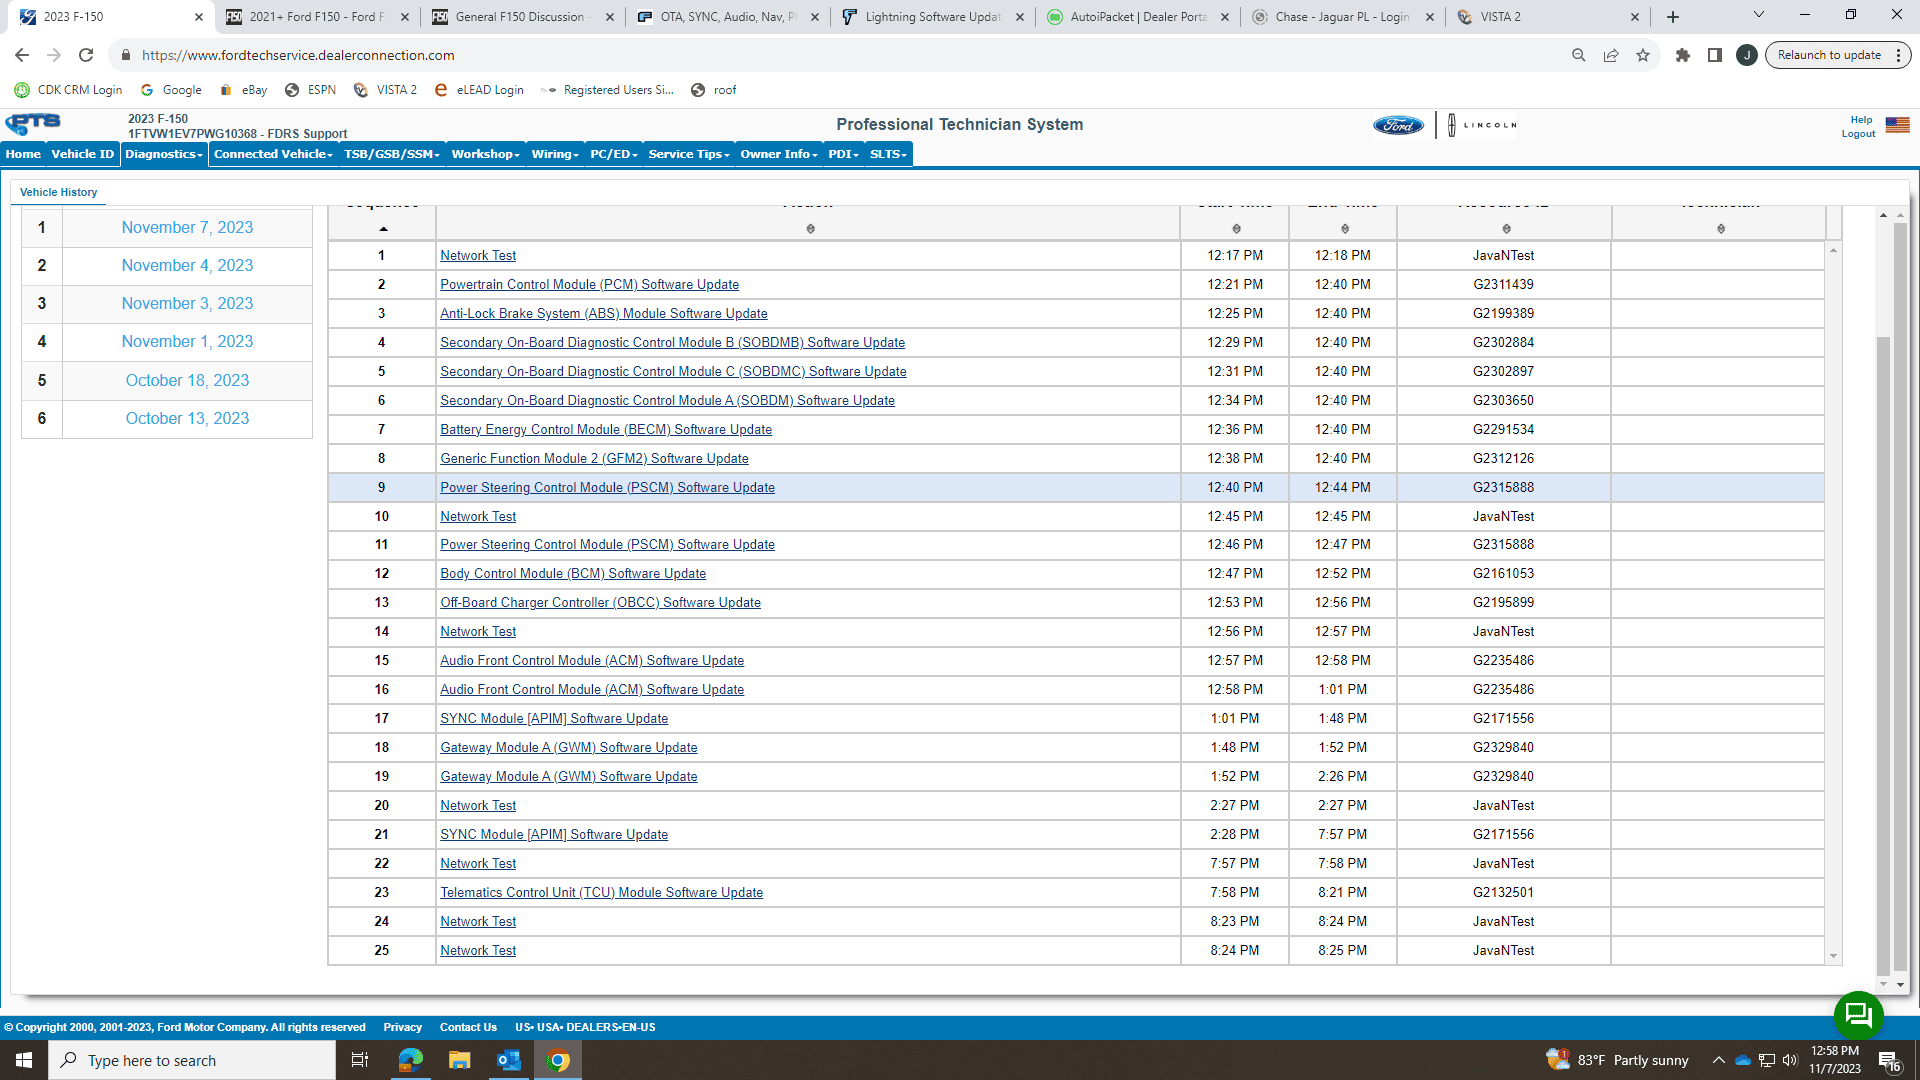Expand the Service Tips dropdown
The width and height of the screenshot is (1920, 1080).
(x=688, y=154)
